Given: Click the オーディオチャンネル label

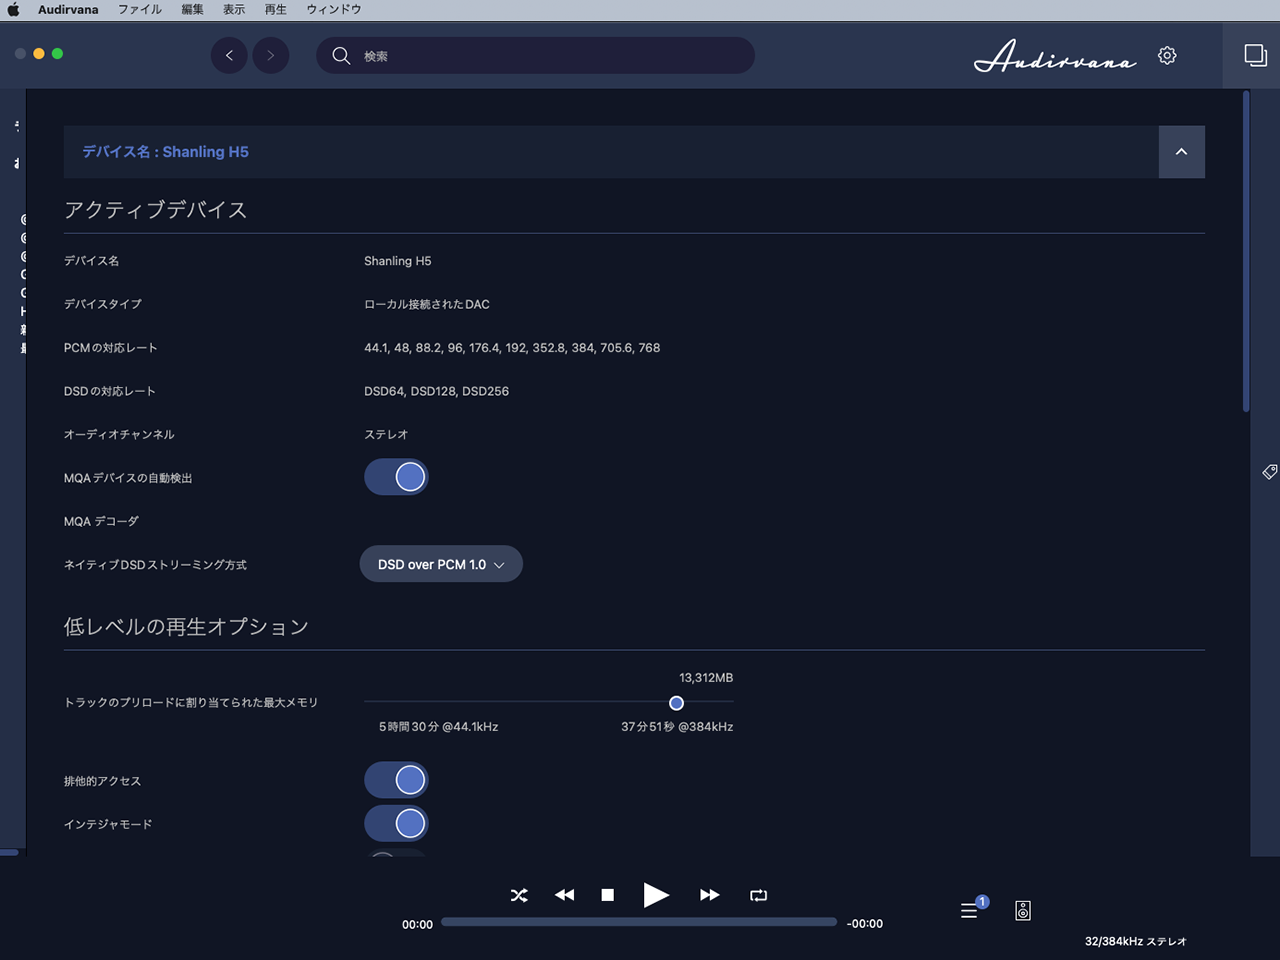Looking at the screenshot, I should 119,435.
